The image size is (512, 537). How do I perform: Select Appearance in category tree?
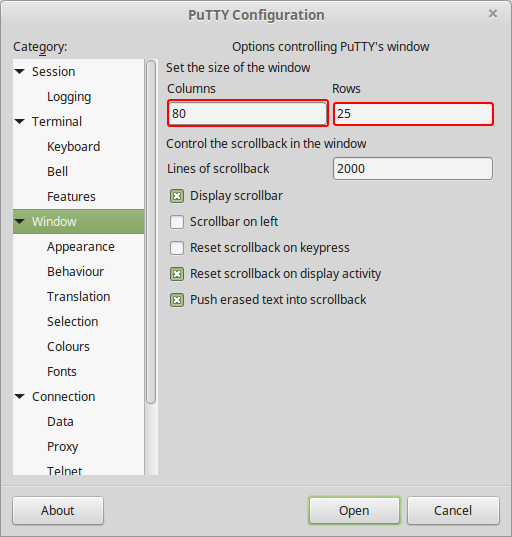[81, 247]
